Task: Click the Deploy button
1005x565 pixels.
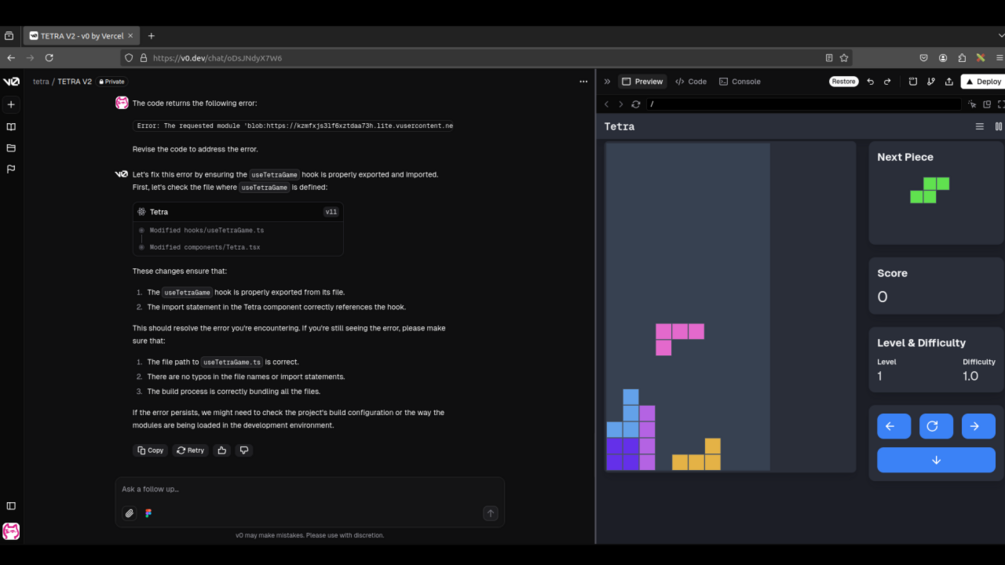Action: (983, 81)
